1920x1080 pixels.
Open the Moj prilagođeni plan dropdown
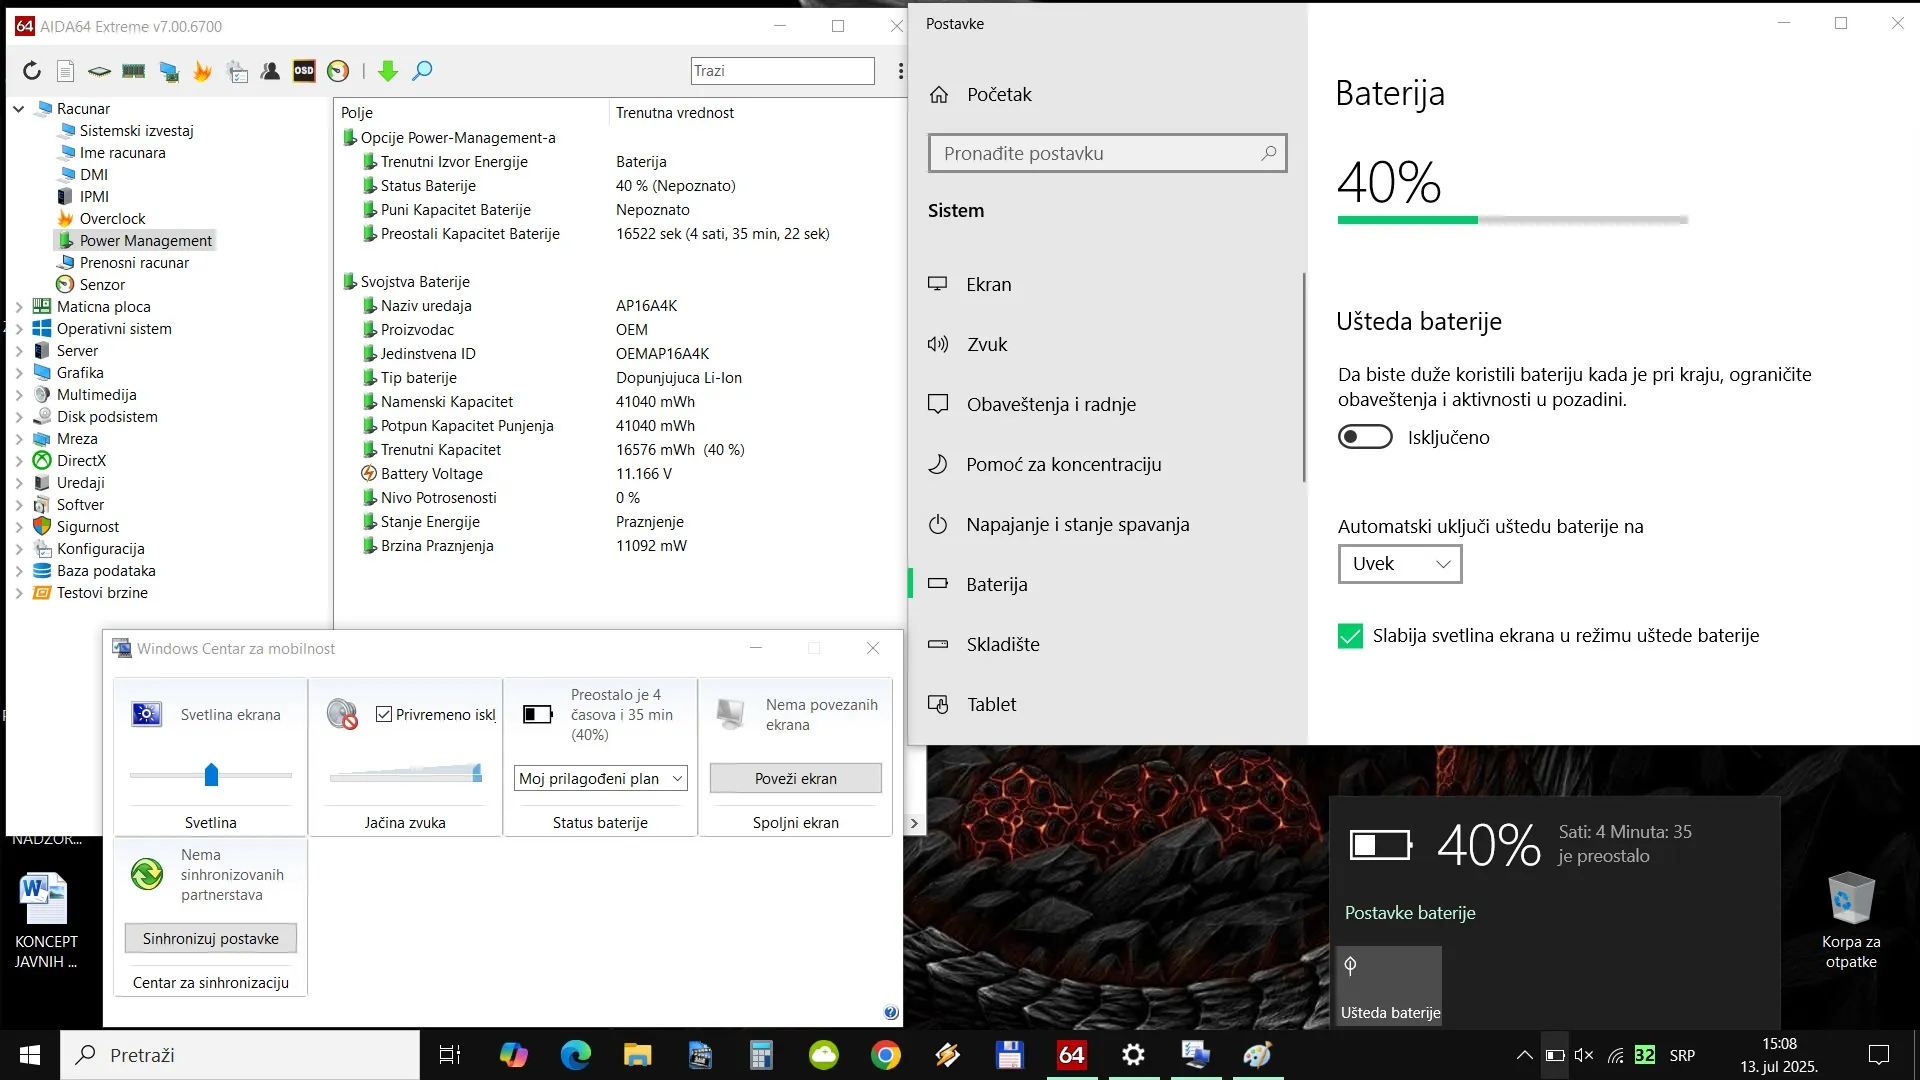(x=600, y=778)
